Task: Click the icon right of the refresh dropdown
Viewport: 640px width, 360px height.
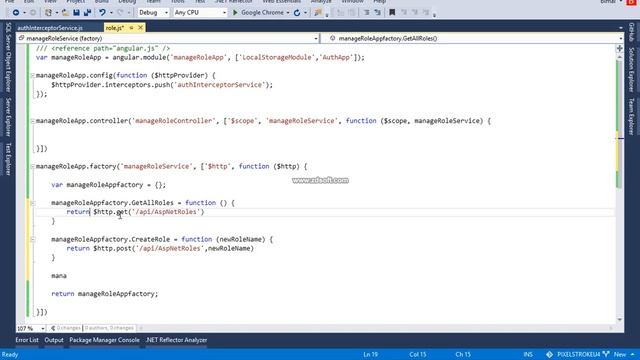Action: point(318,13)
